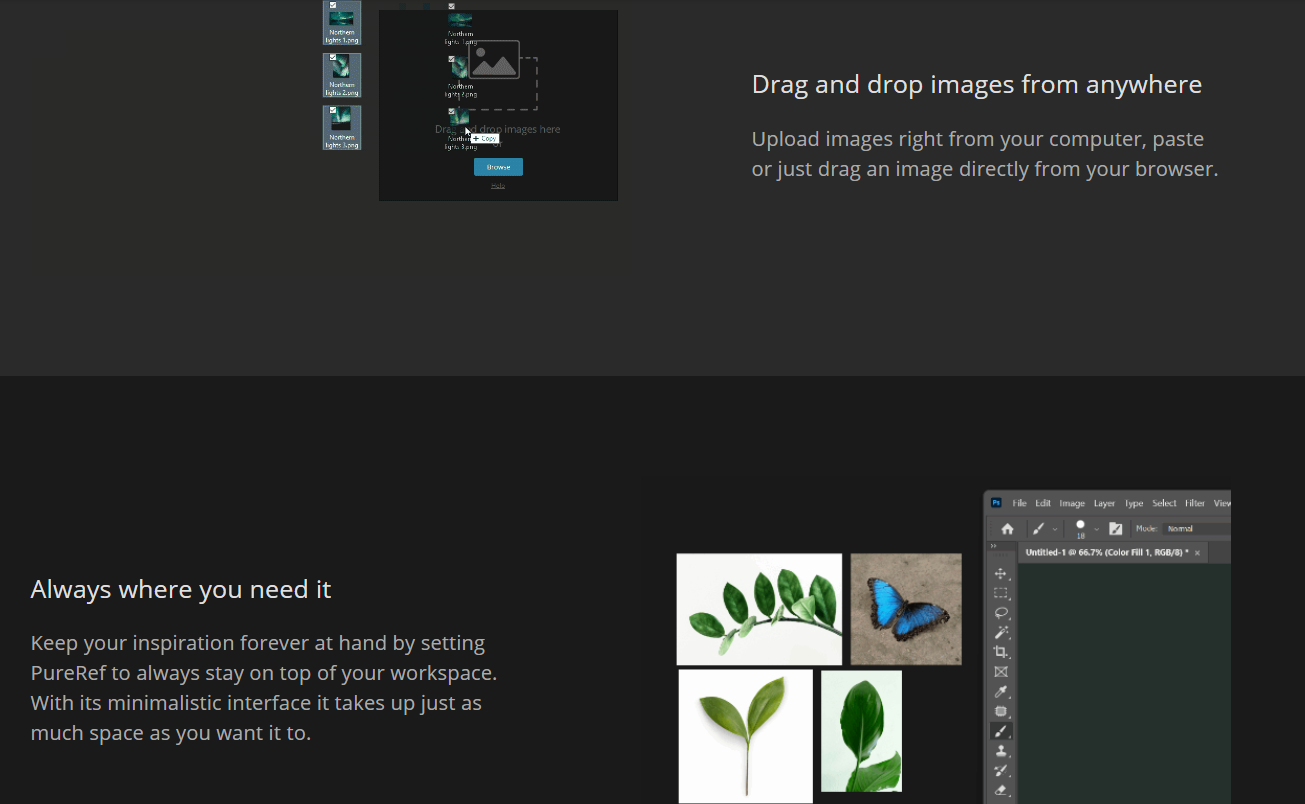Activate the Crop tool
Viewport: 1305px width, 804px height.
pos(1000,652)
